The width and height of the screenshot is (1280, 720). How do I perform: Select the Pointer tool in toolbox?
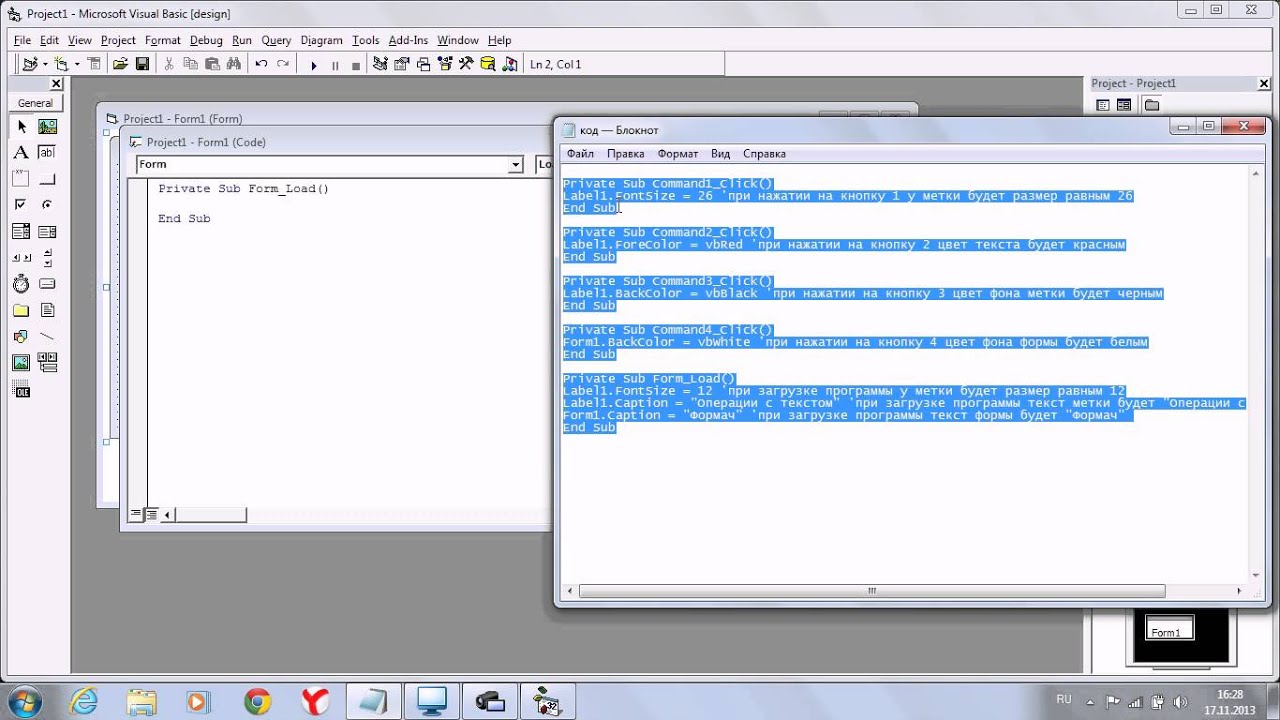(21, 127)
